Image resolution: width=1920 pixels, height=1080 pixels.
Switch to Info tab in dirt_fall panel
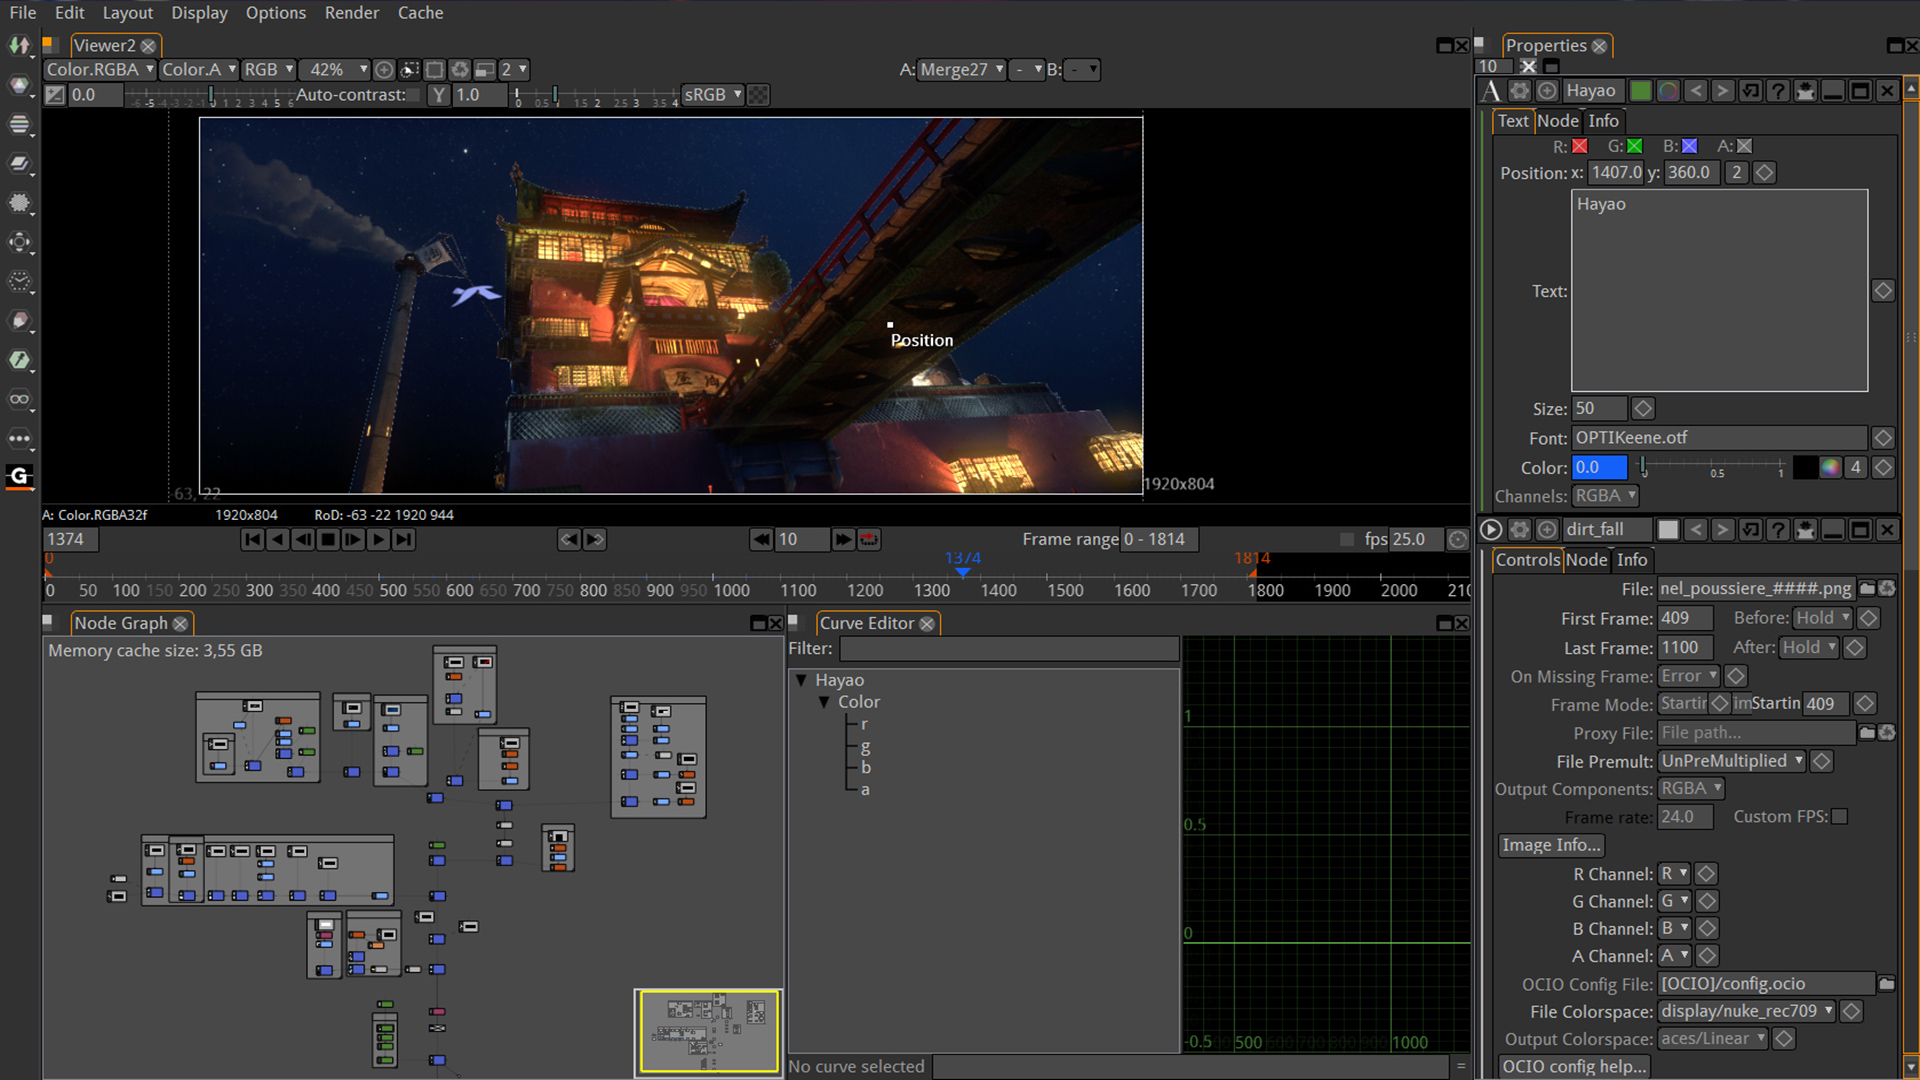(x=1632, y=560)
